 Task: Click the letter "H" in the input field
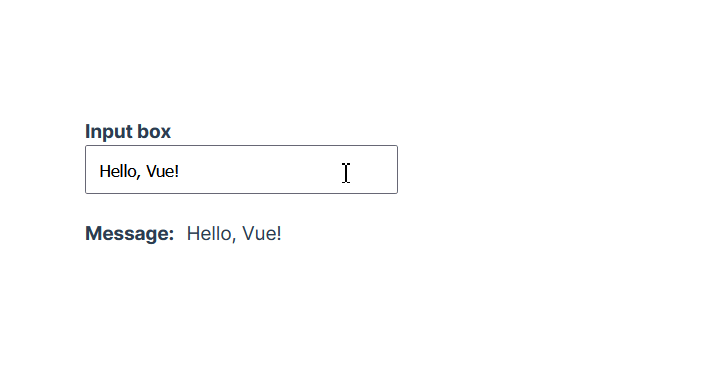tap(105, 171)
